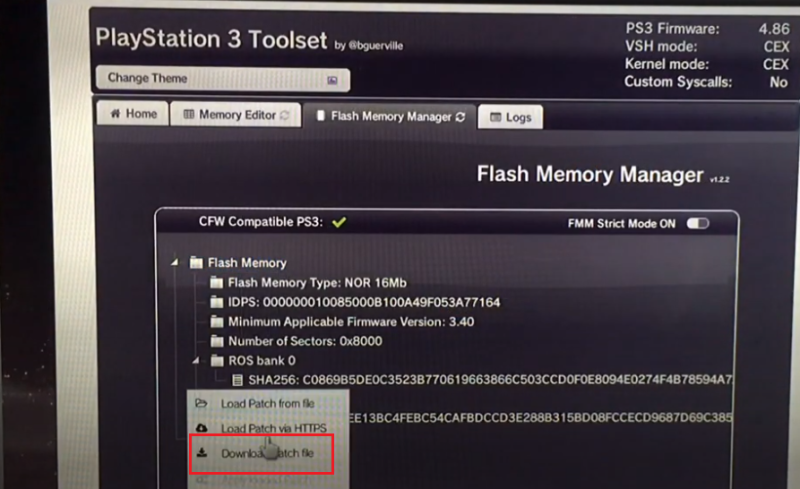
Task: Click the cloud download icon for HTTPS patch
Action: coord(202,428)
